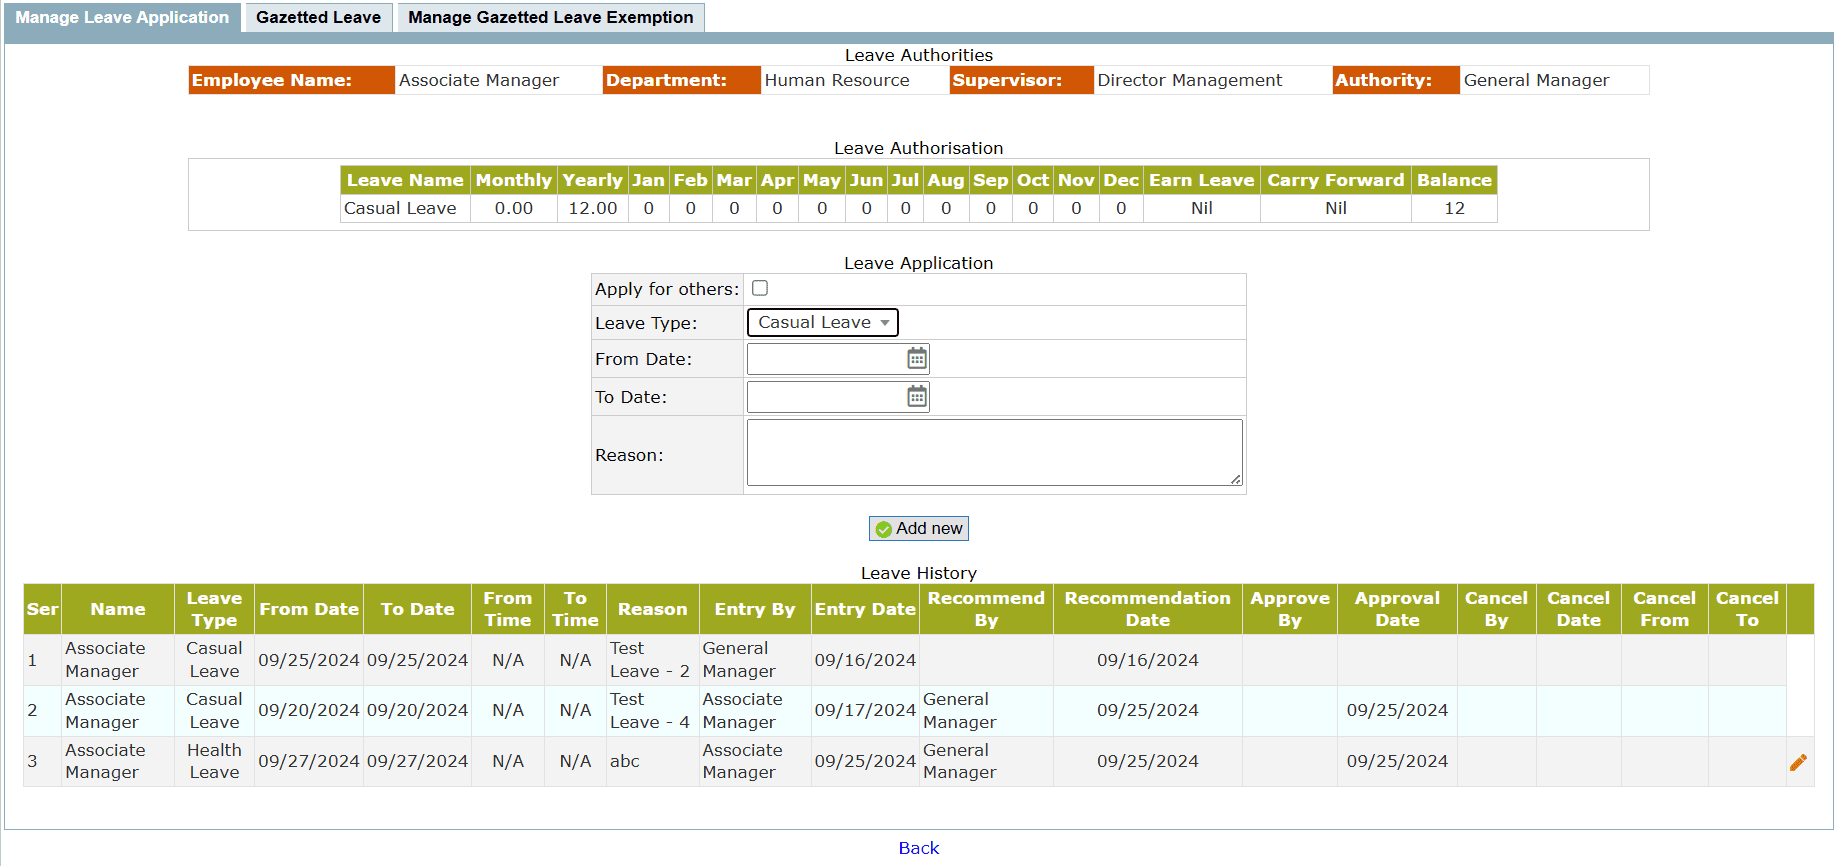Select history row with reason Test Leave - 4
This screenshot has height=866, width=1835.
650,711
